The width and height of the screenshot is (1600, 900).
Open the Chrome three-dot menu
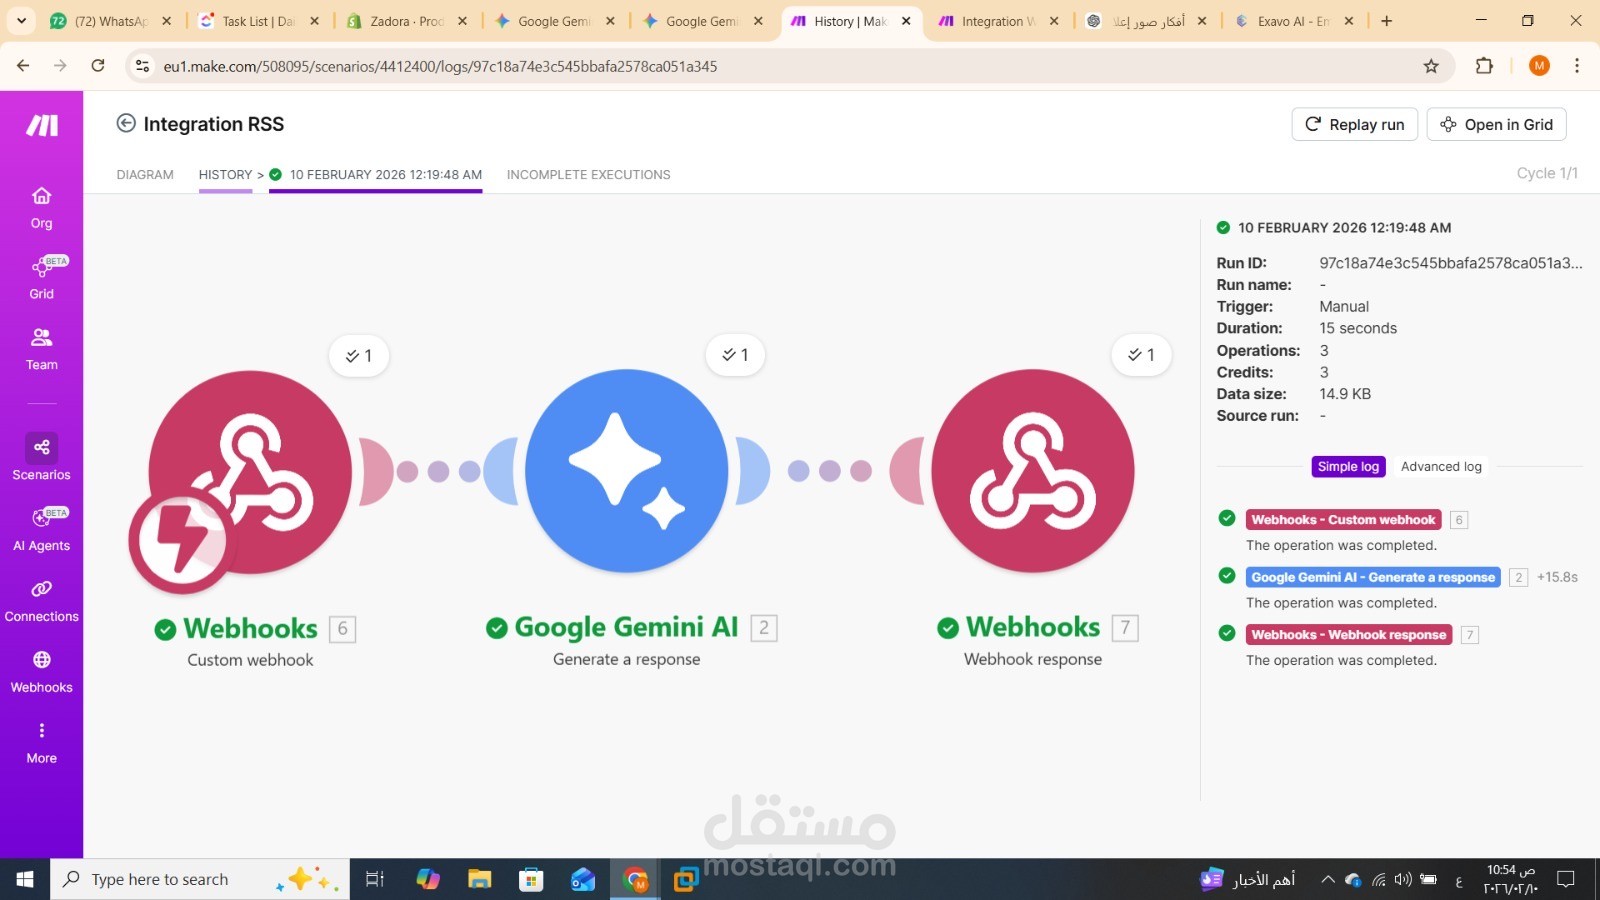(1577, 66)
